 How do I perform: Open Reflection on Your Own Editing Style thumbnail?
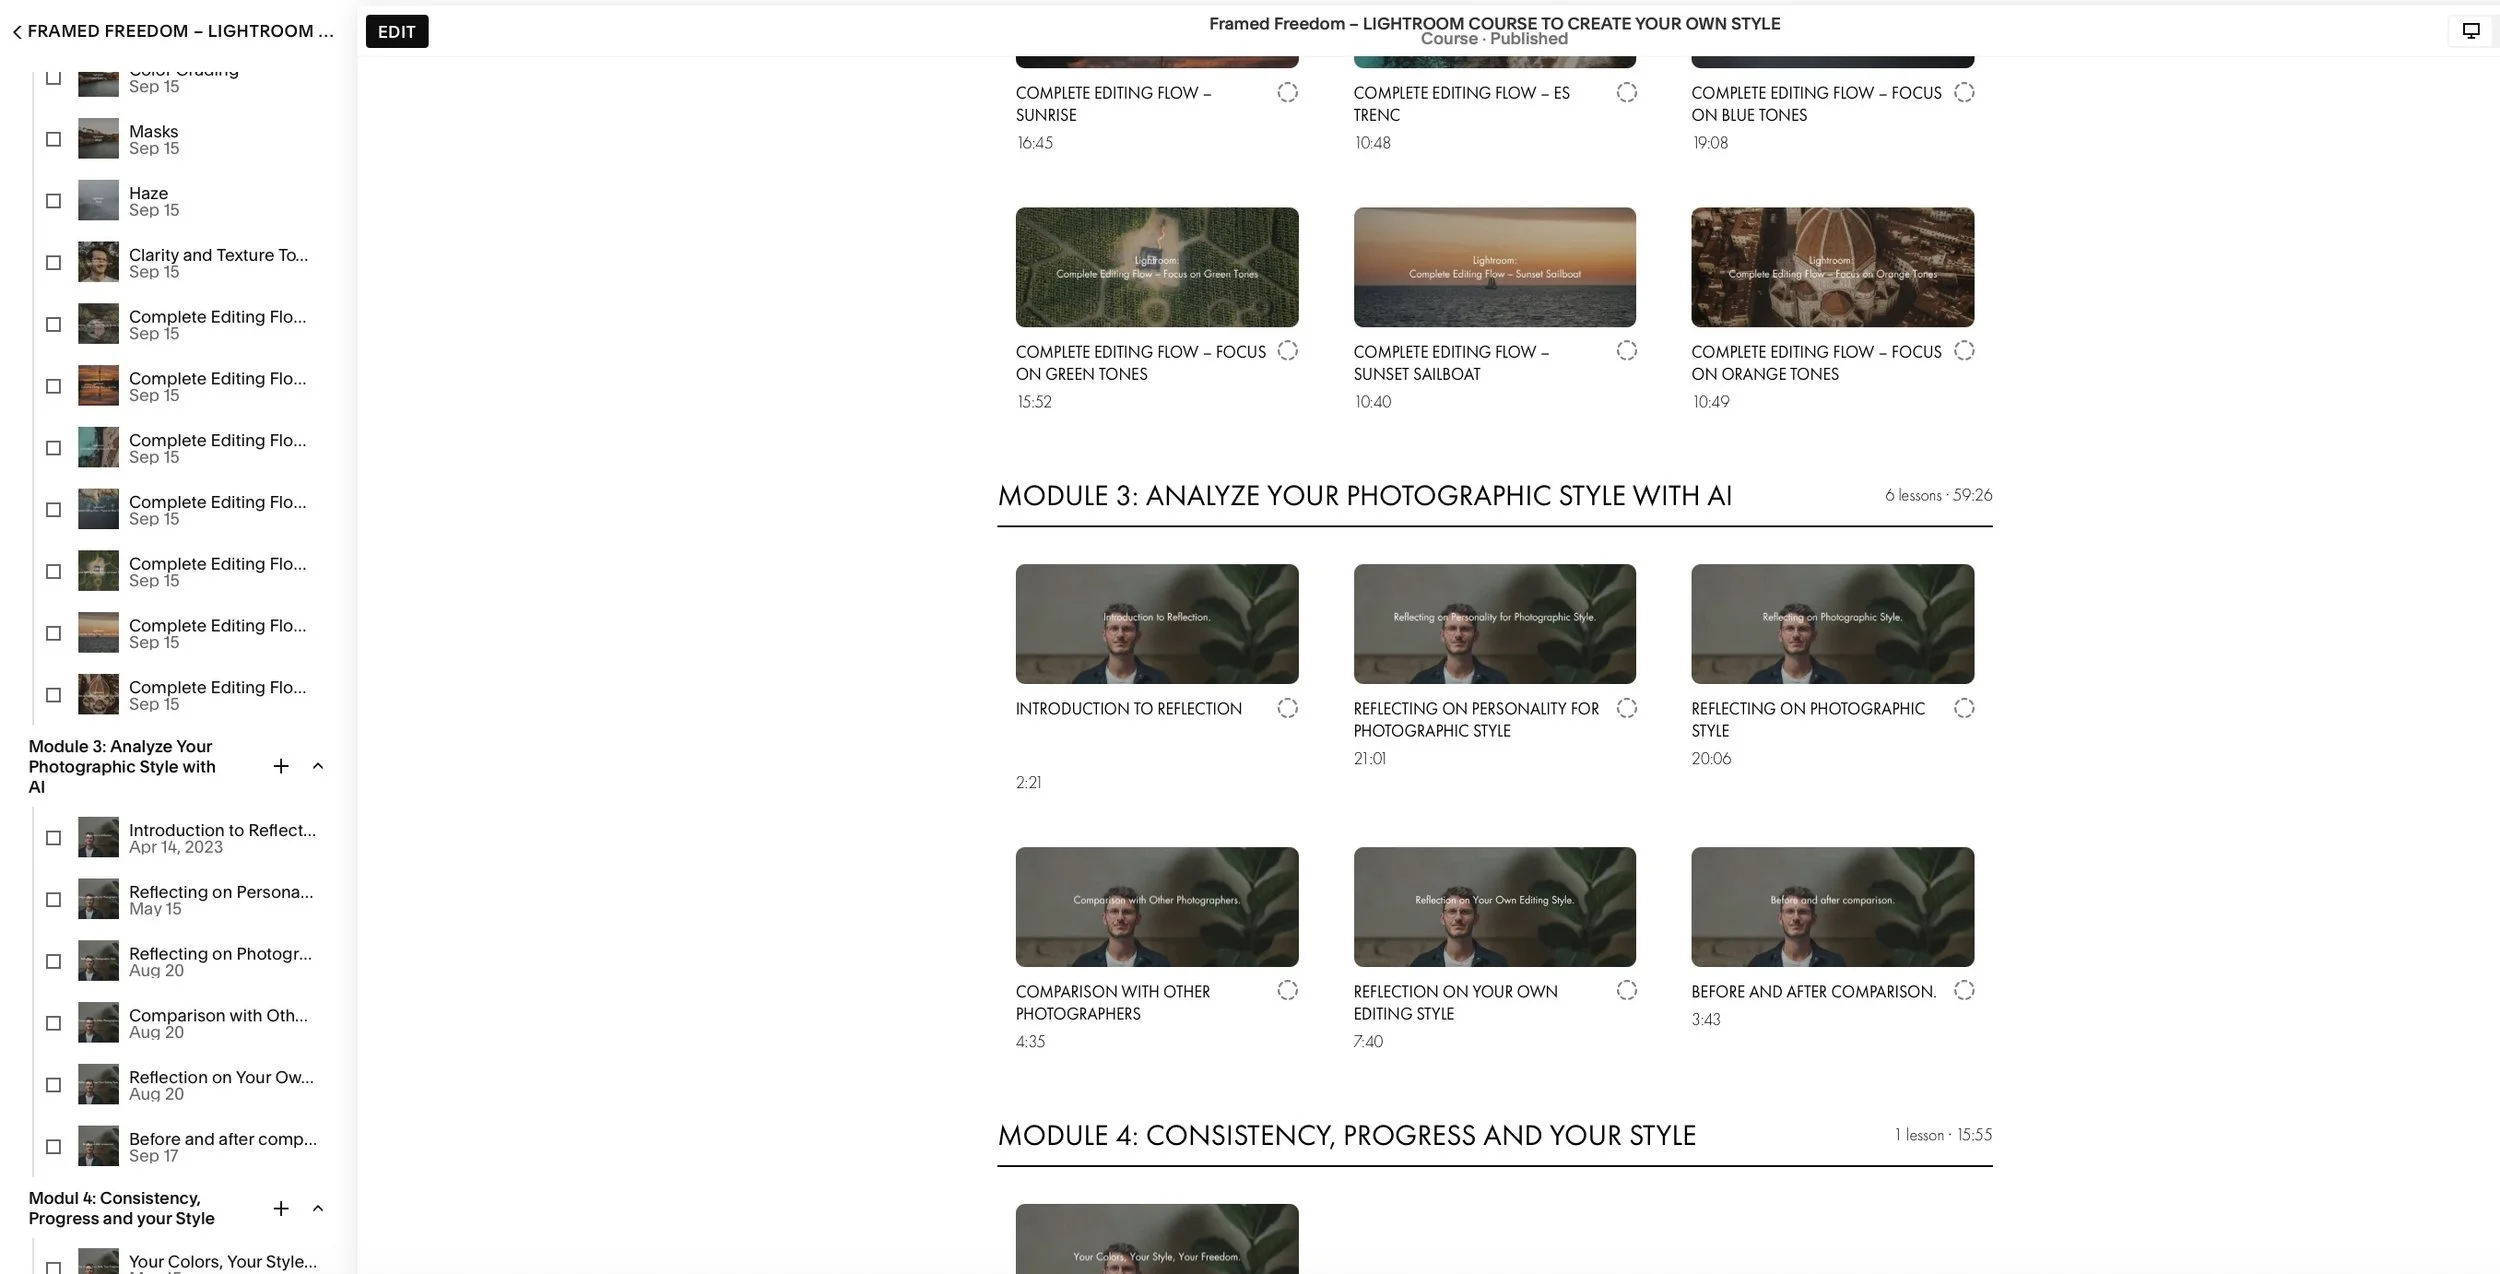point(1494,906)
